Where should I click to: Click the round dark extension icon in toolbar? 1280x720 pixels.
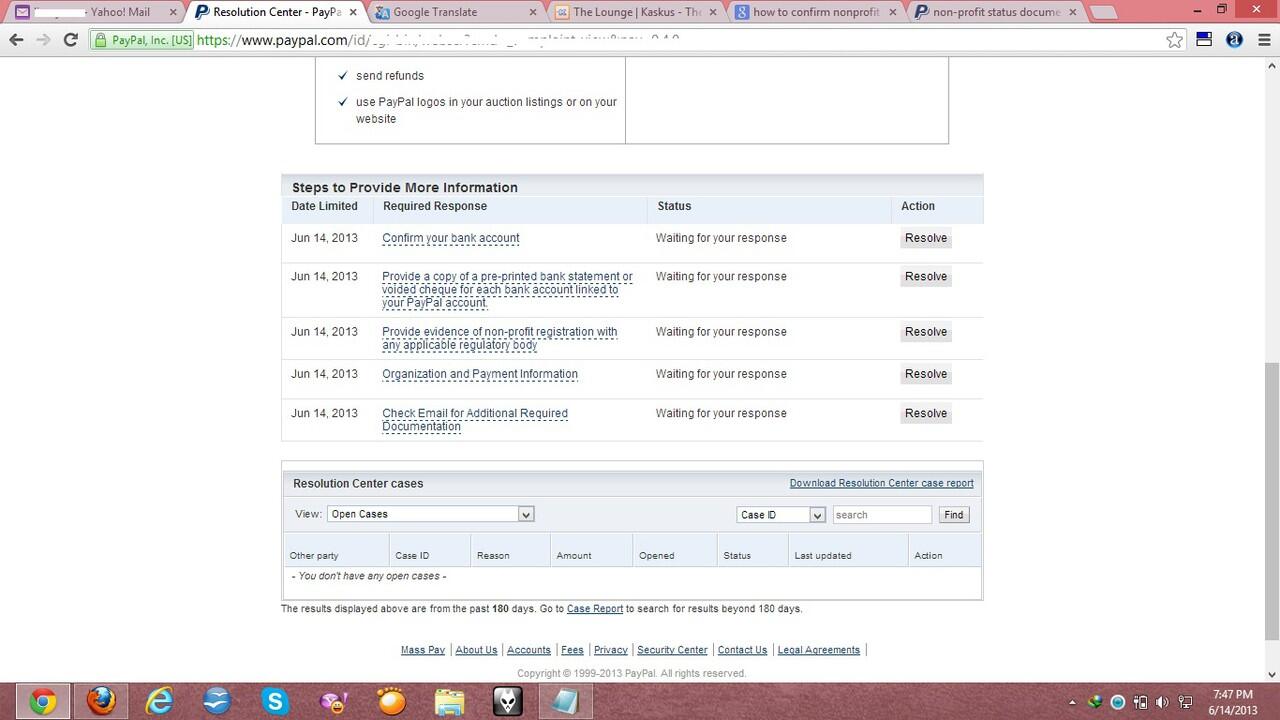(x=1234, y=40)
